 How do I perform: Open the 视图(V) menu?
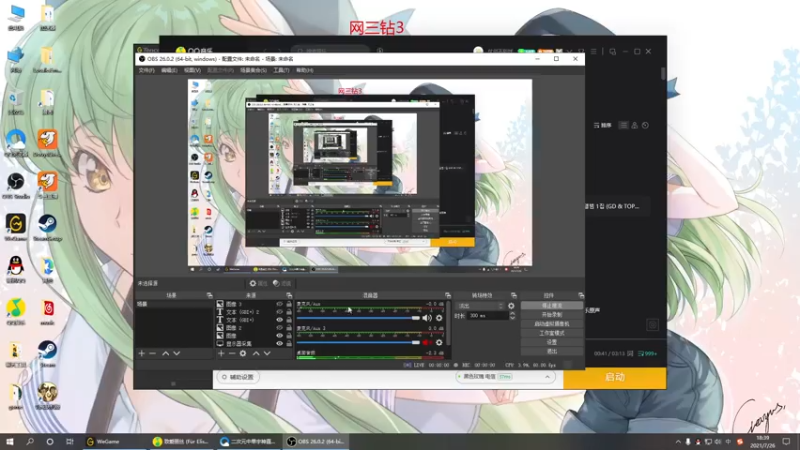pyautogui.click(x=192, y=70)
